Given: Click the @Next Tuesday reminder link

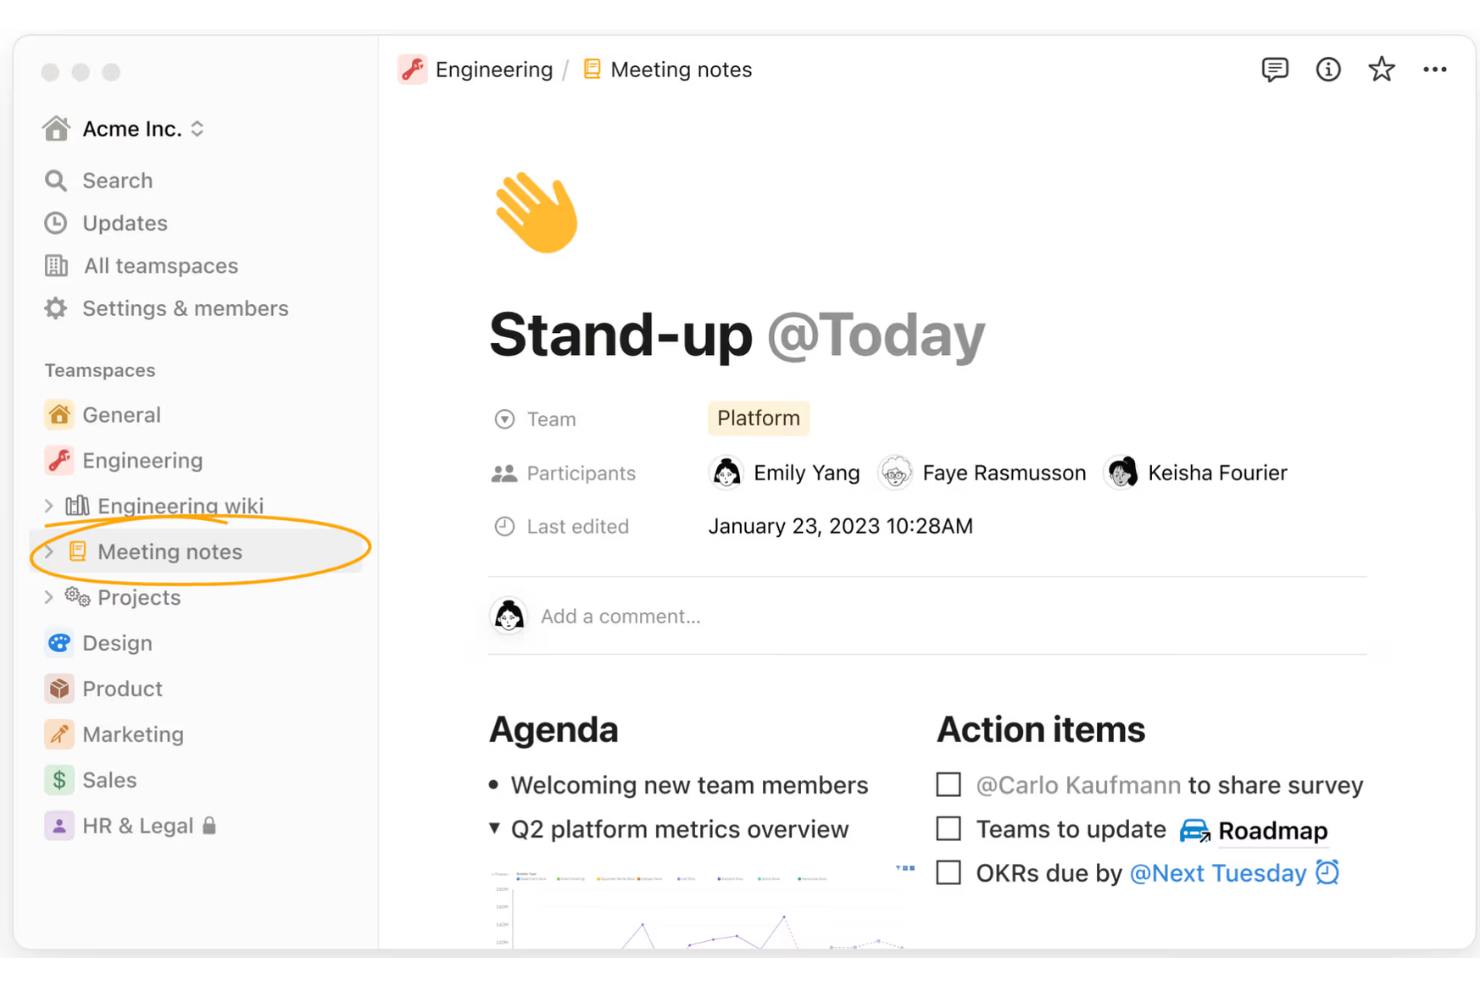Looking at the screenshot, I should pyautogui.click(x=1218, y=872).
